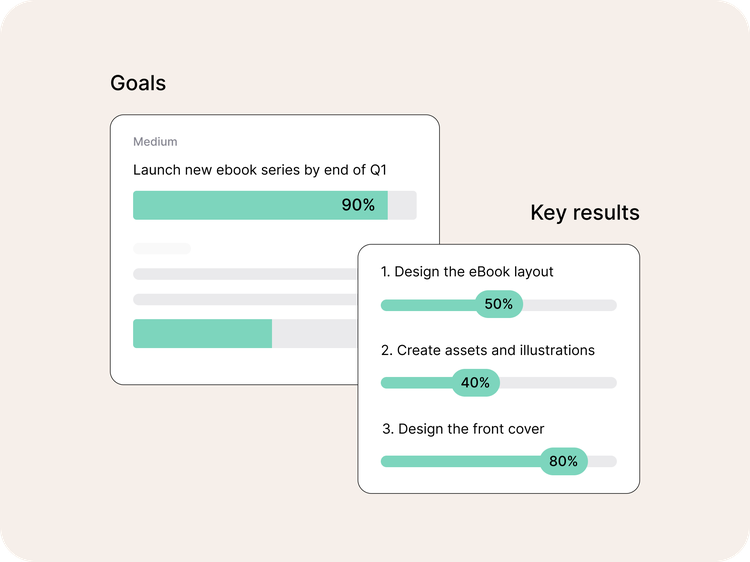750x562 pixels.
Task: Click the short gray placeholder pill under 90% bar
Action: (161, 248)
